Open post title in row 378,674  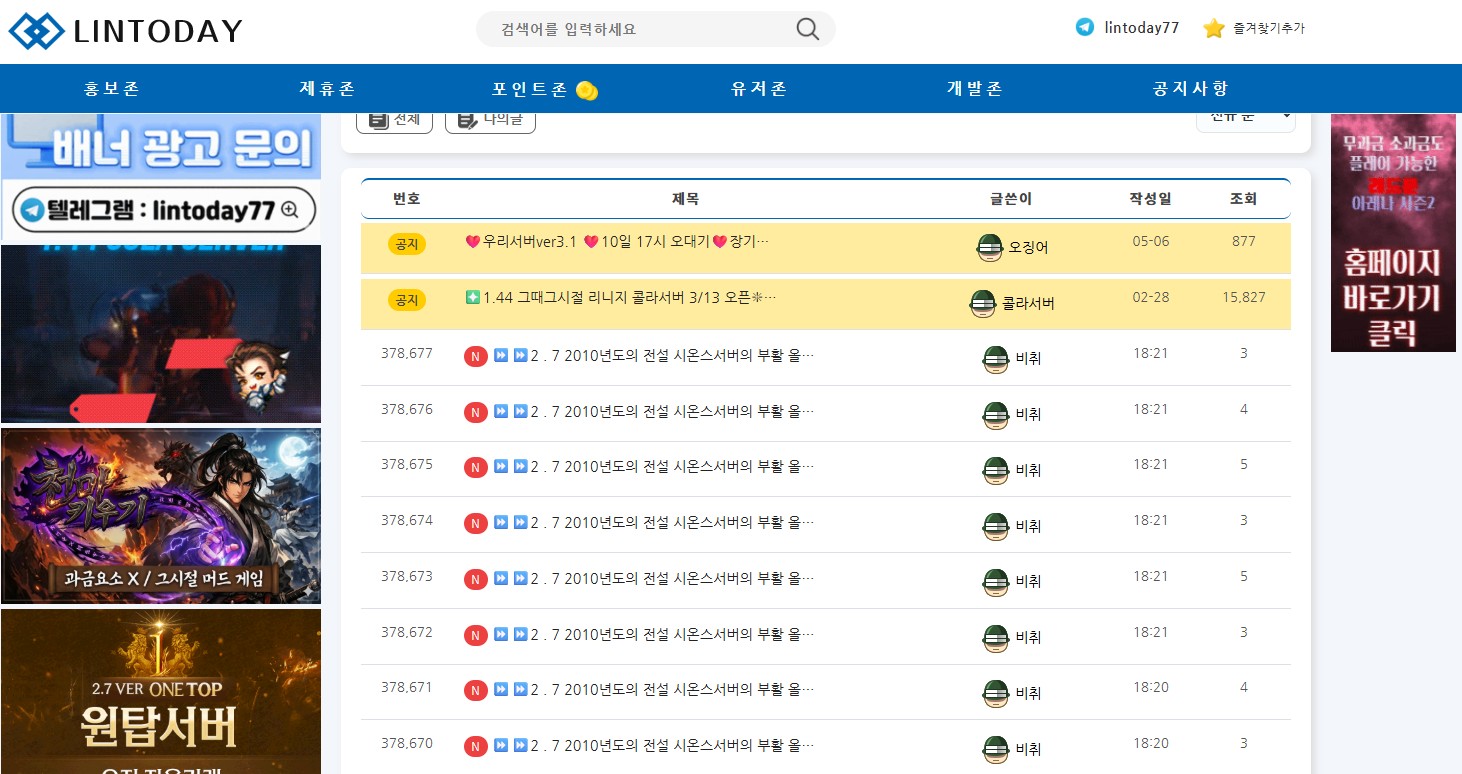pyautogui.click(x=654, y=522)
